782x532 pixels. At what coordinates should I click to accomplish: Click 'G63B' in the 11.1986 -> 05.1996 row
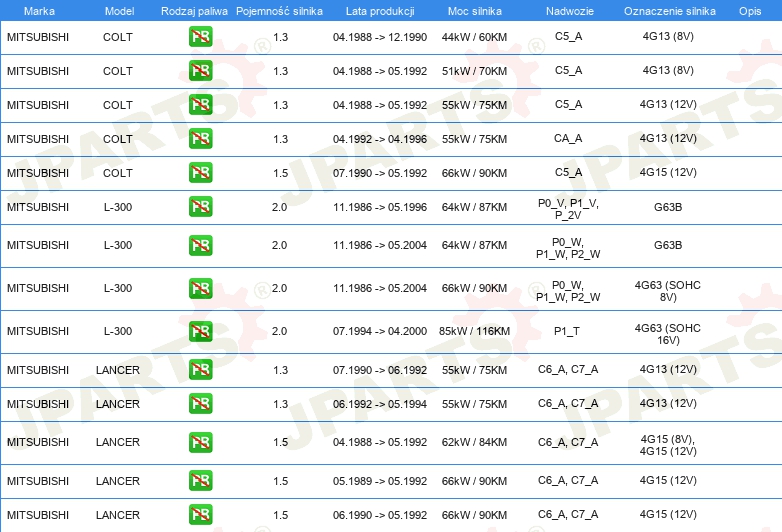(668, 206)
